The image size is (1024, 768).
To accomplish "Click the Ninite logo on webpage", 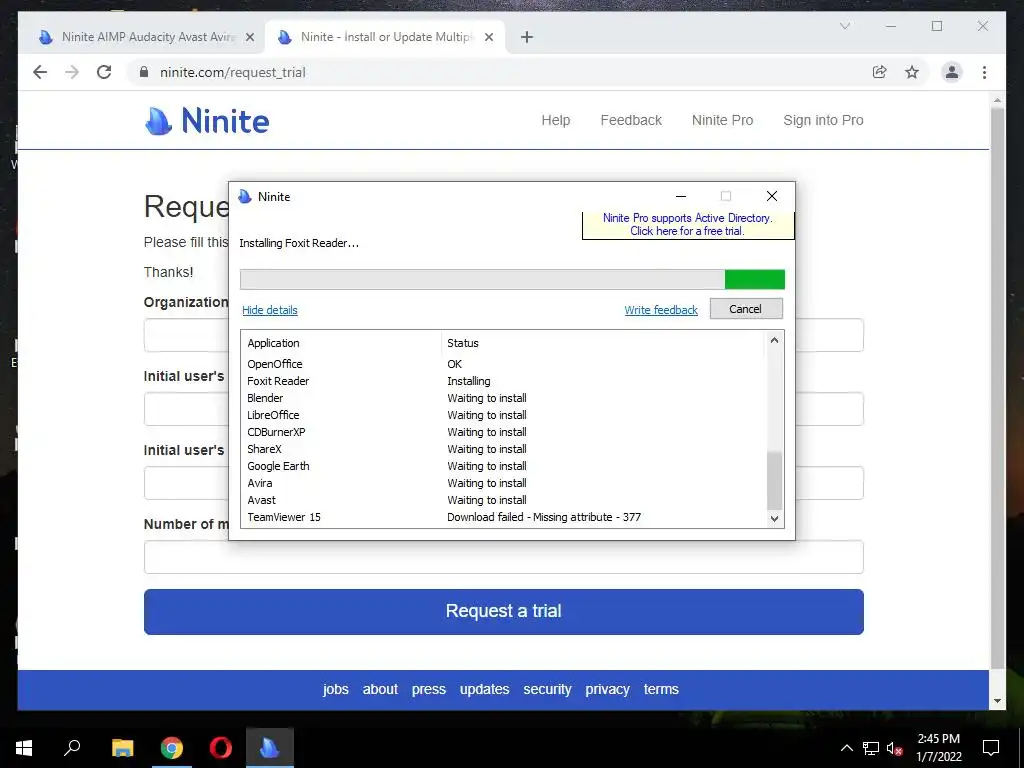I will coord(206,121).
